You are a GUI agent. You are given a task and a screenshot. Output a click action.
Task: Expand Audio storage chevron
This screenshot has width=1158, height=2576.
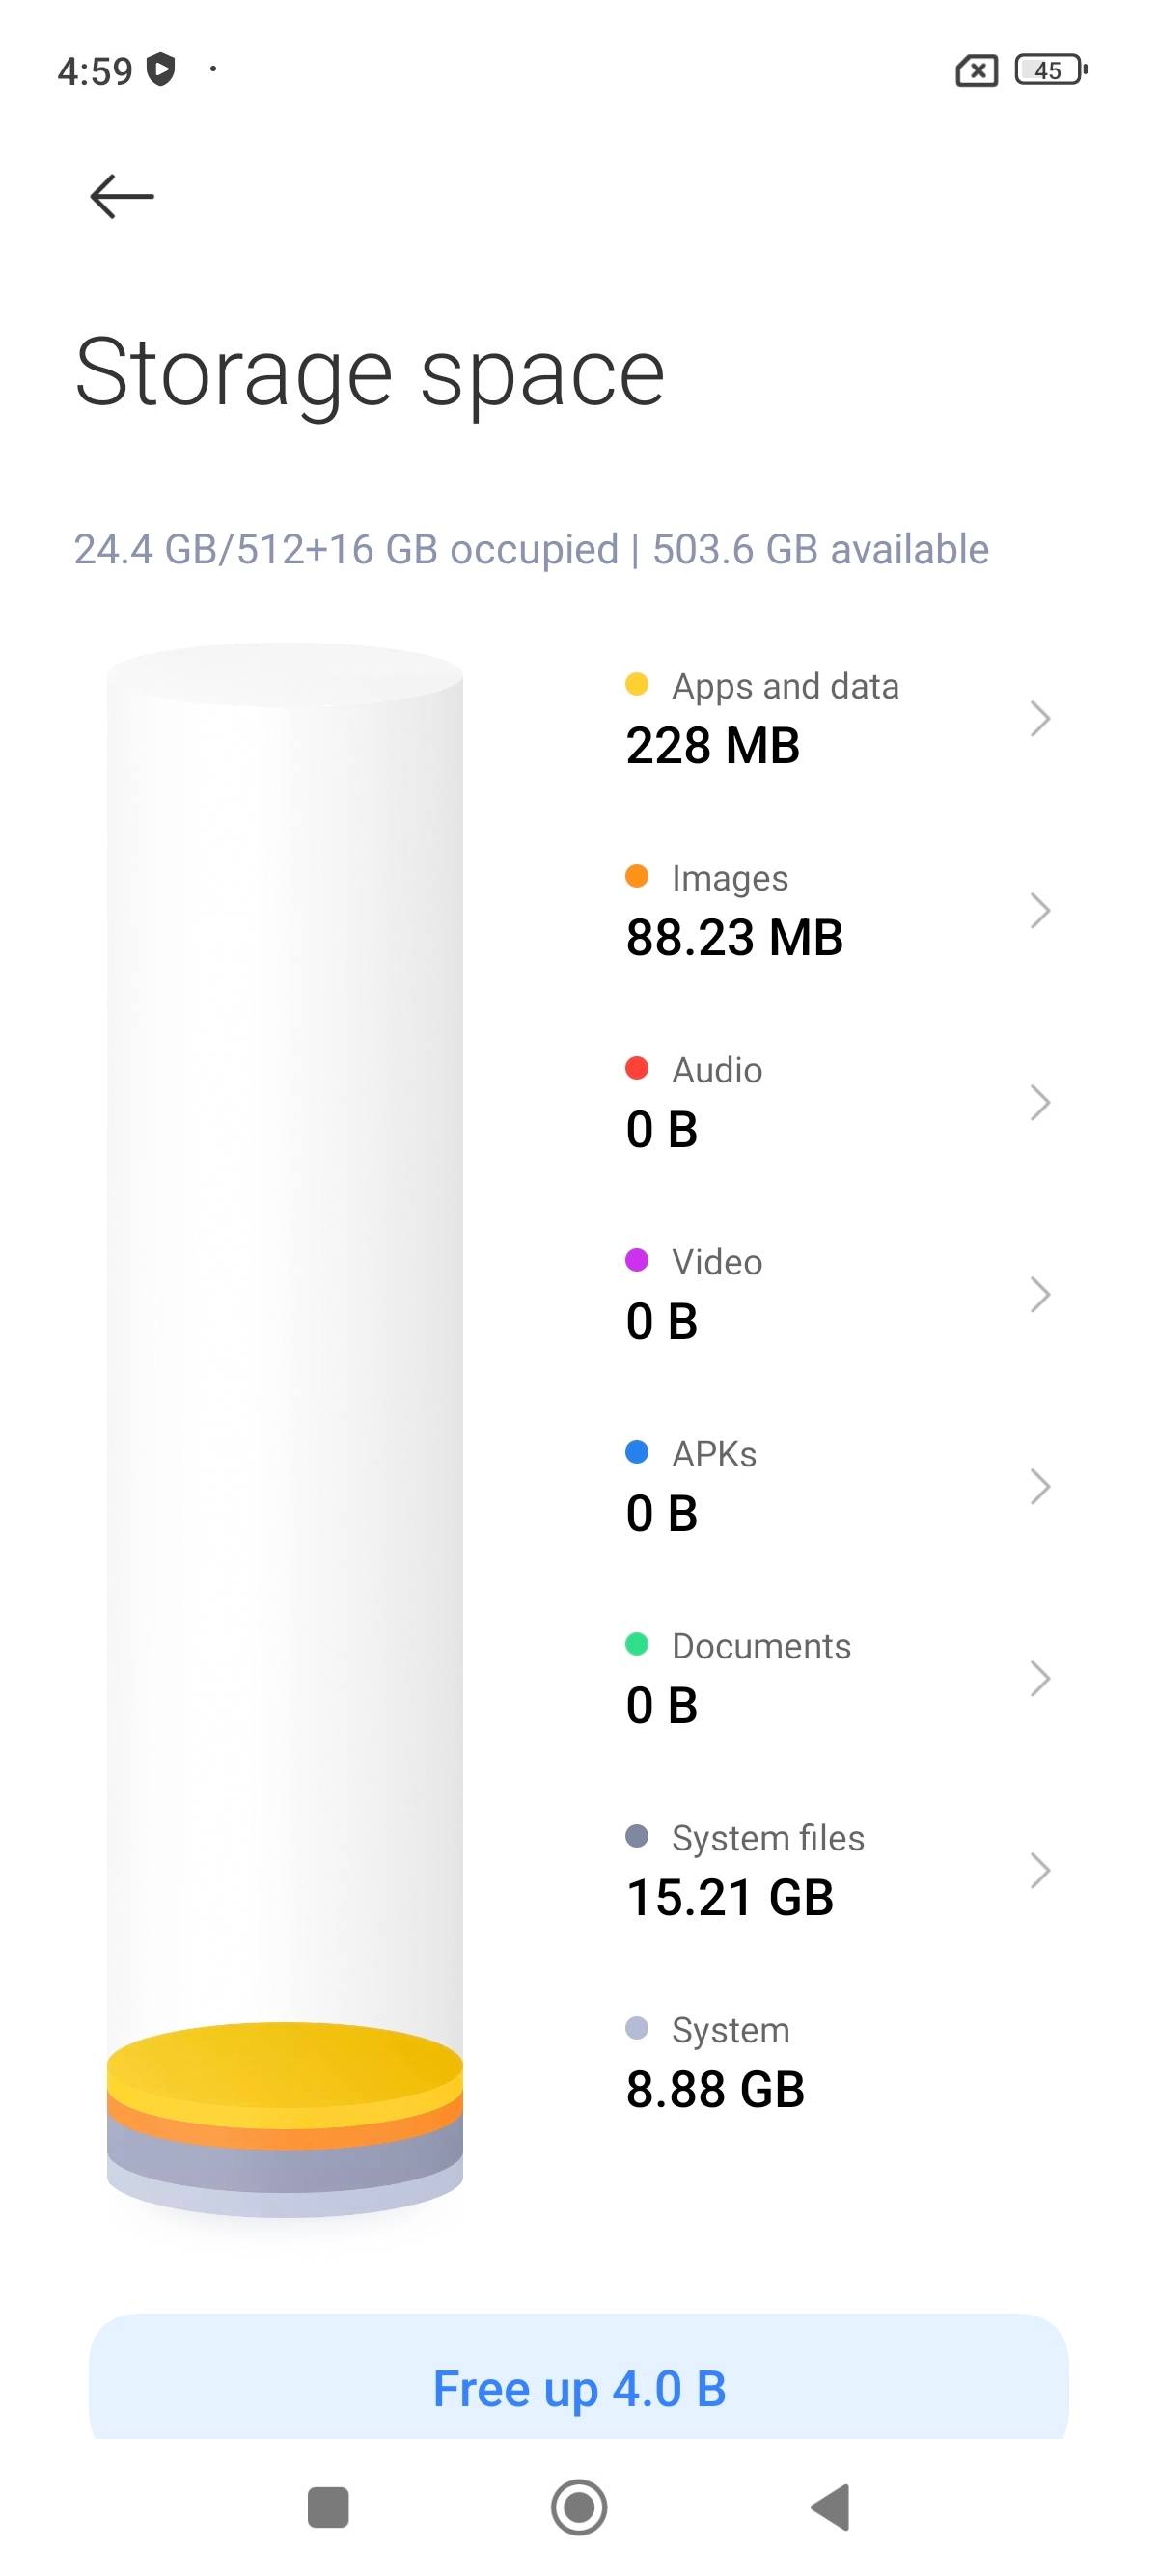pyautogui.click(x=1040, y=1102)
